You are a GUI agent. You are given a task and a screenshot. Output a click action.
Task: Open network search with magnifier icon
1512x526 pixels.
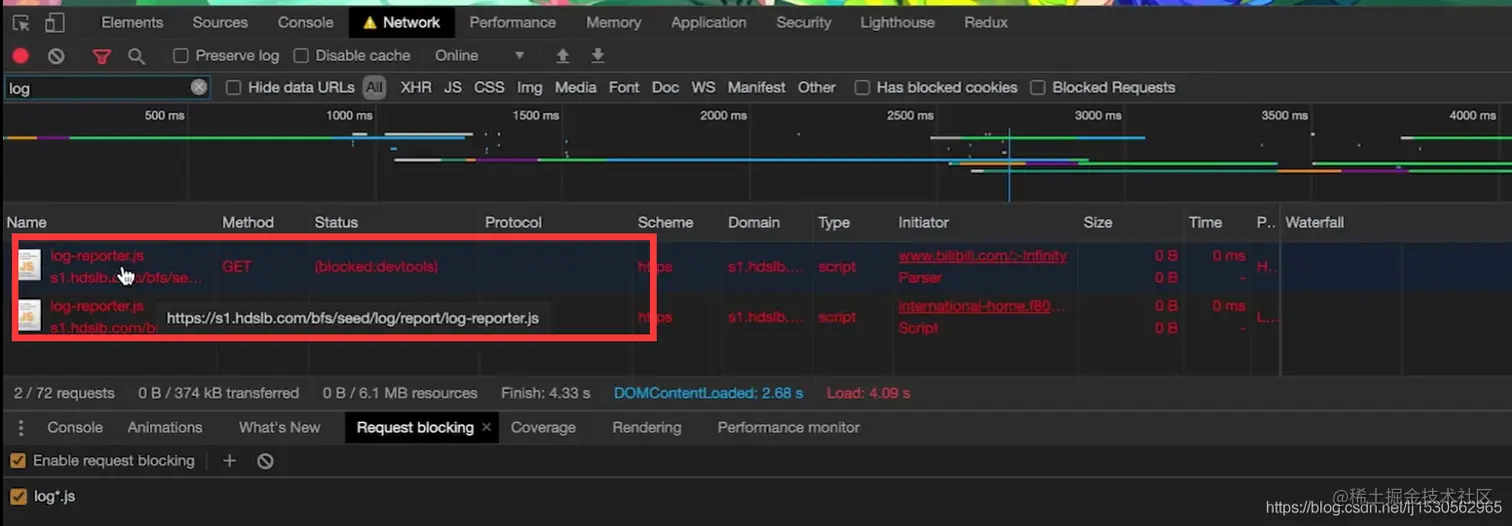coord(136,56)
